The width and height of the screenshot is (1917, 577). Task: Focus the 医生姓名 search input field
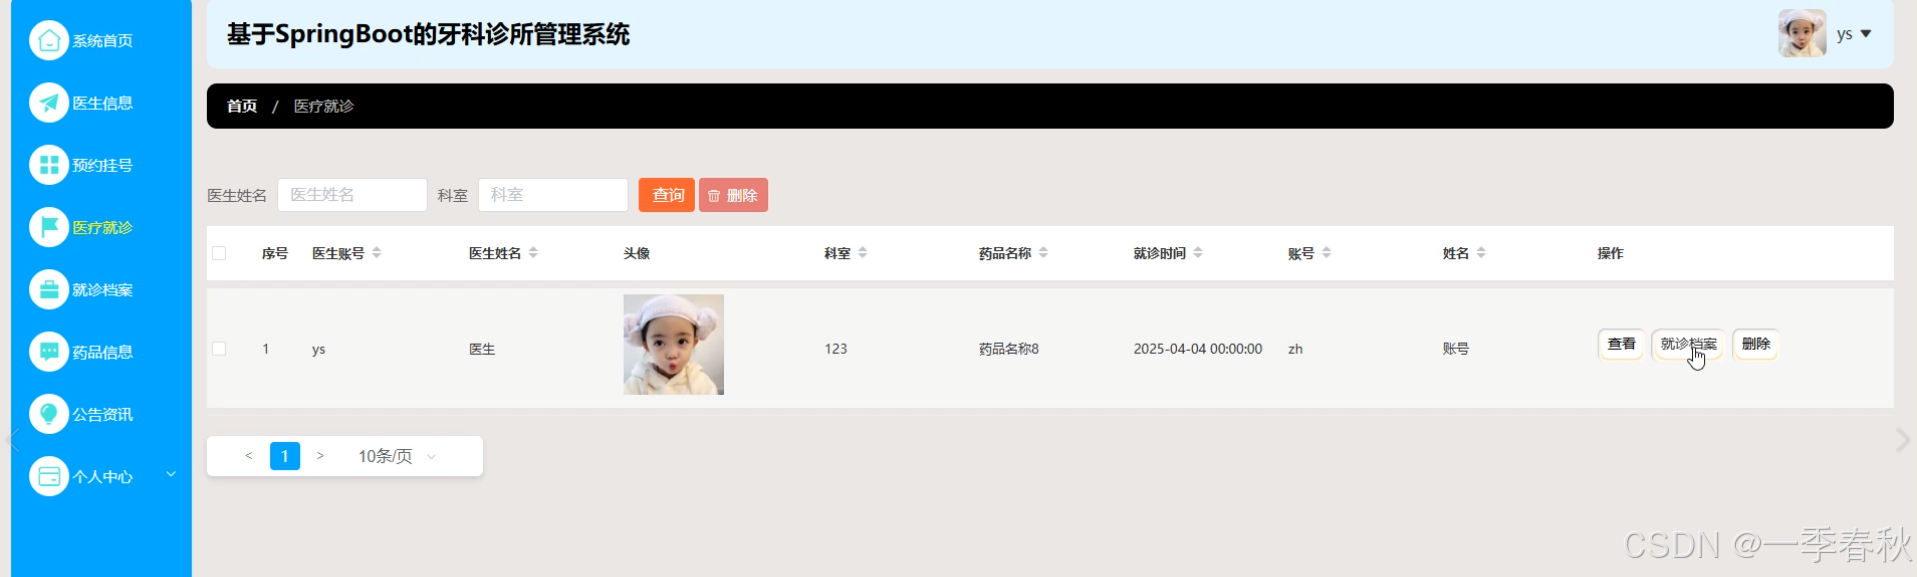click(352, 195)
